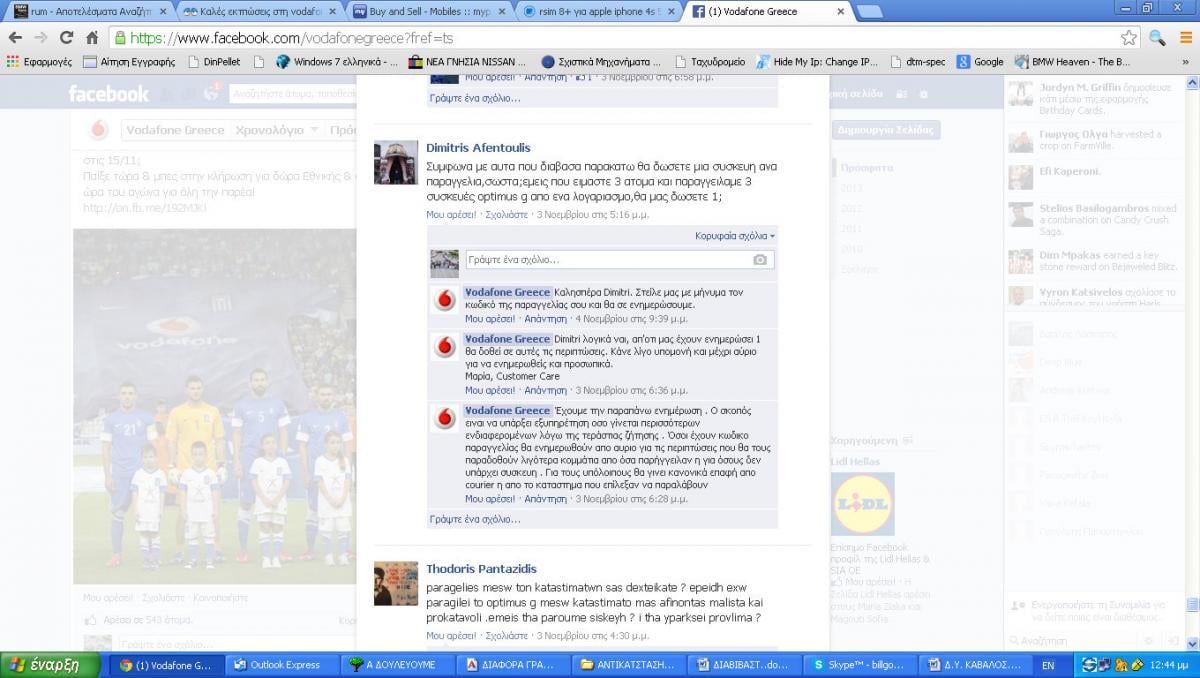Open the ΝΕΑ ΓΝΗΣΙΑ NISSAN bookmark
The width and height of the screenshot is (1200, 678).
[x=469, y=61]
